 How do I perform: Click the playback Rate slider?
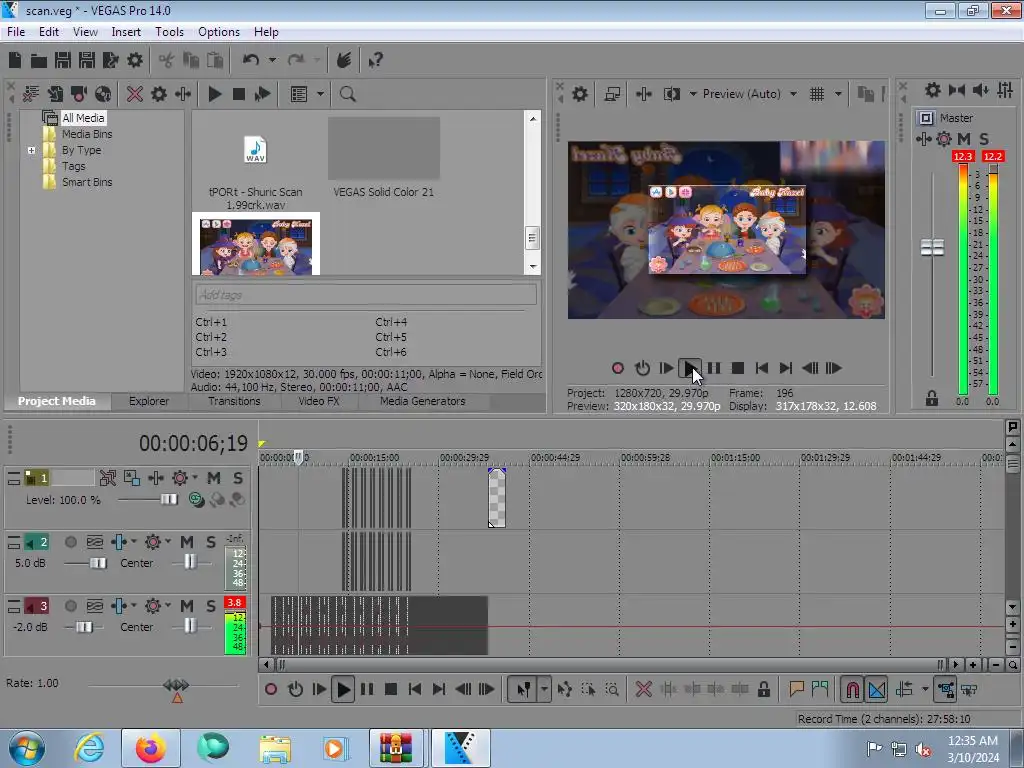[x=176, y=685]
